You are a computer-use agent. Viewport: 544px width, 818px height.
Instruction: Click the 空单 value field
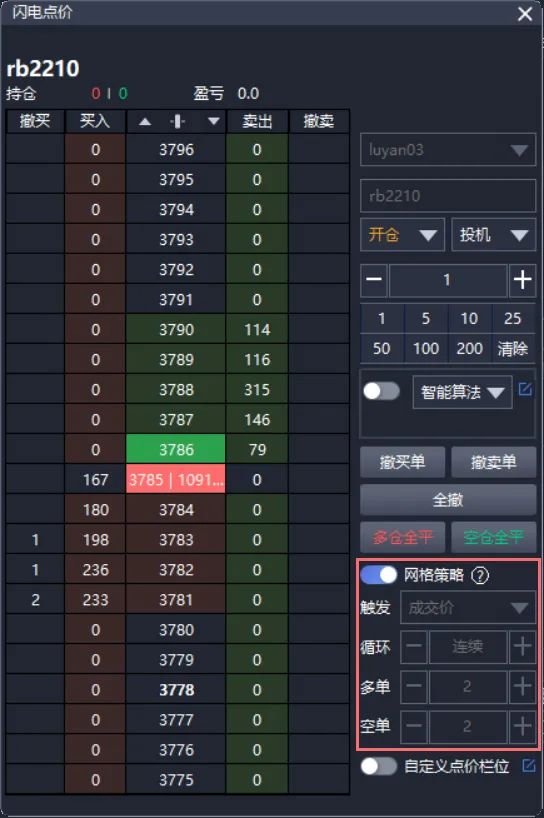click(468, 726)
